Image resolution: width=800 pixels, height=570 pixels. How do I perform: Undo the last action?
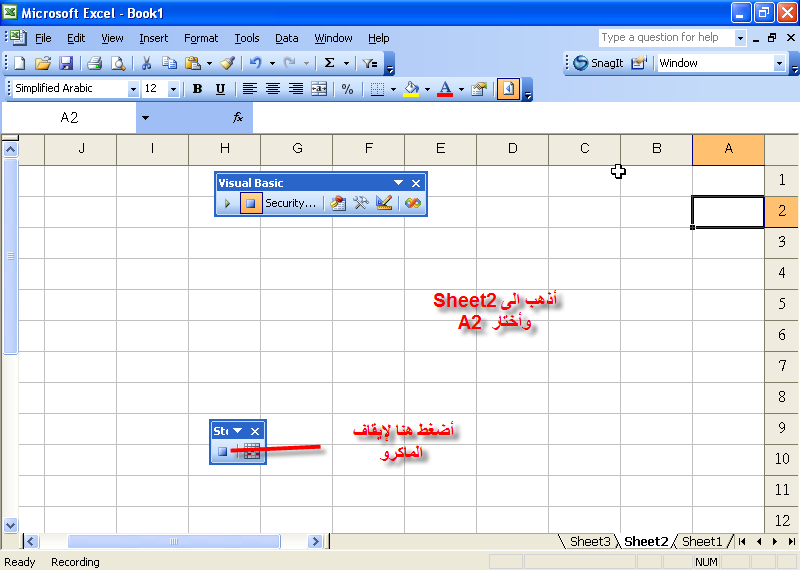[x=256, y=63]
